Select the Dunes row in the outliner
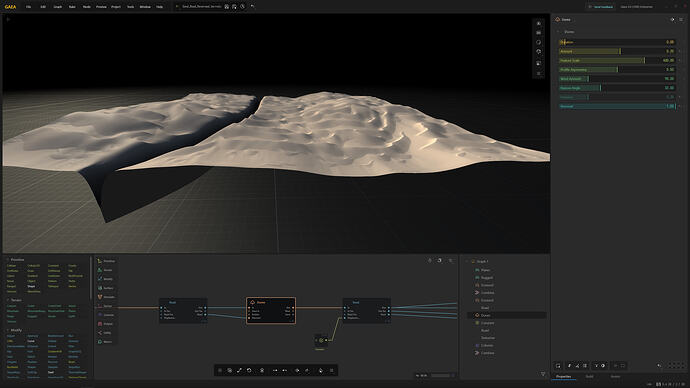This screenshot has width=690, height=388. [507, 315]
